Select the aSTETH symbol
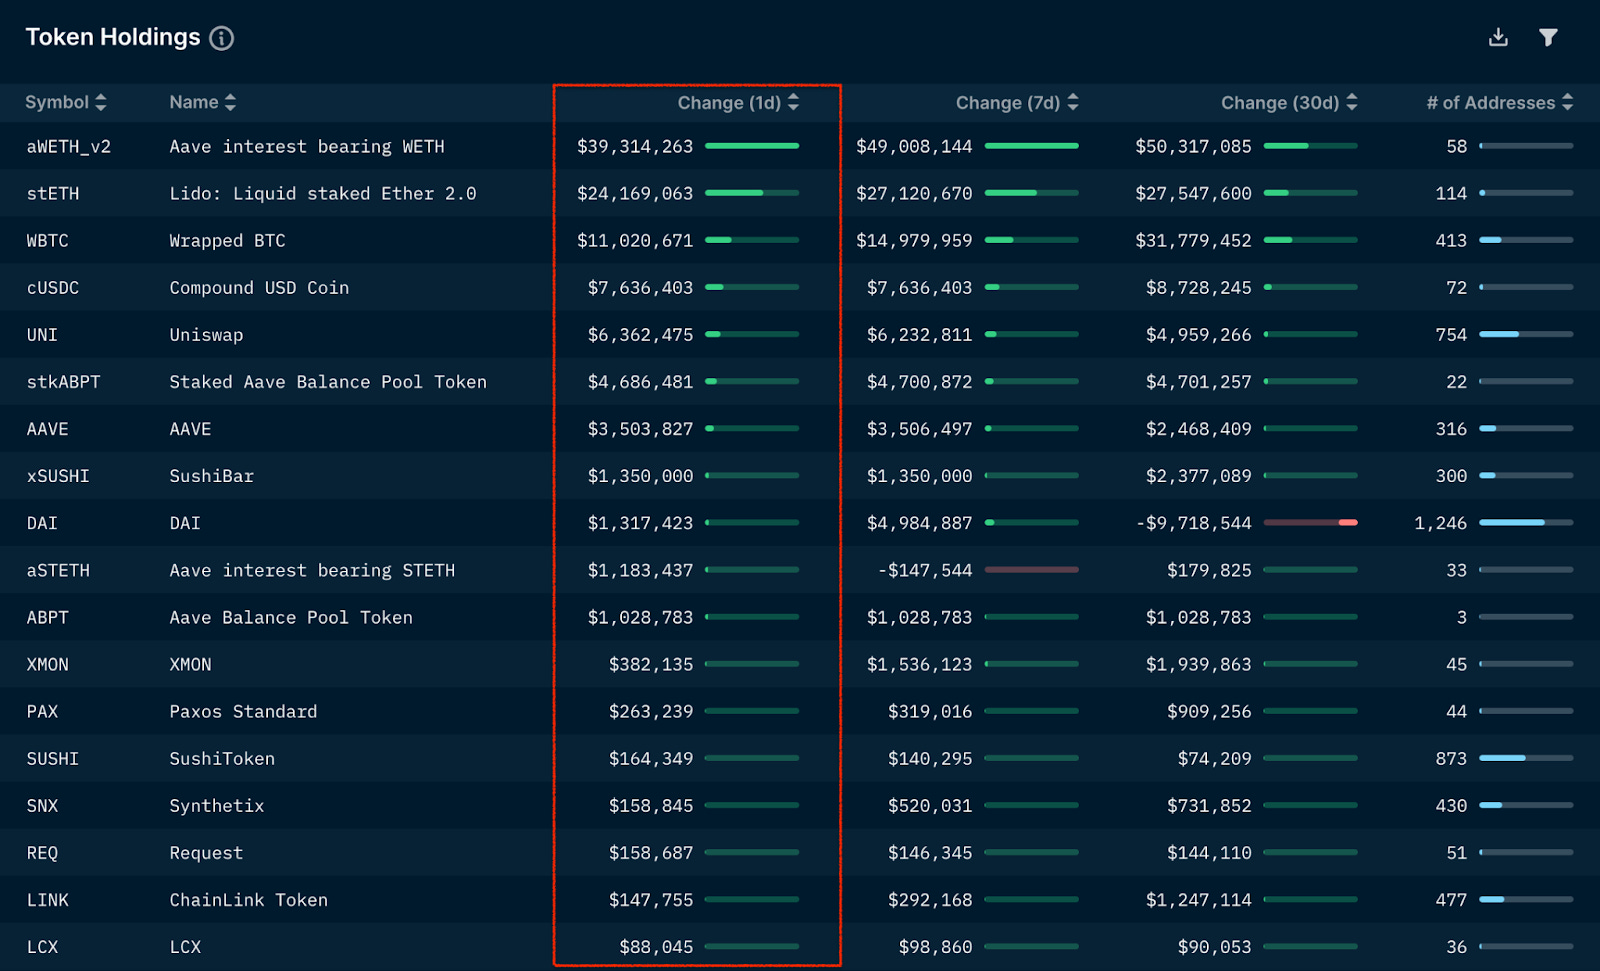Screen dimensions: 1600x971 [x=58, y=570]
